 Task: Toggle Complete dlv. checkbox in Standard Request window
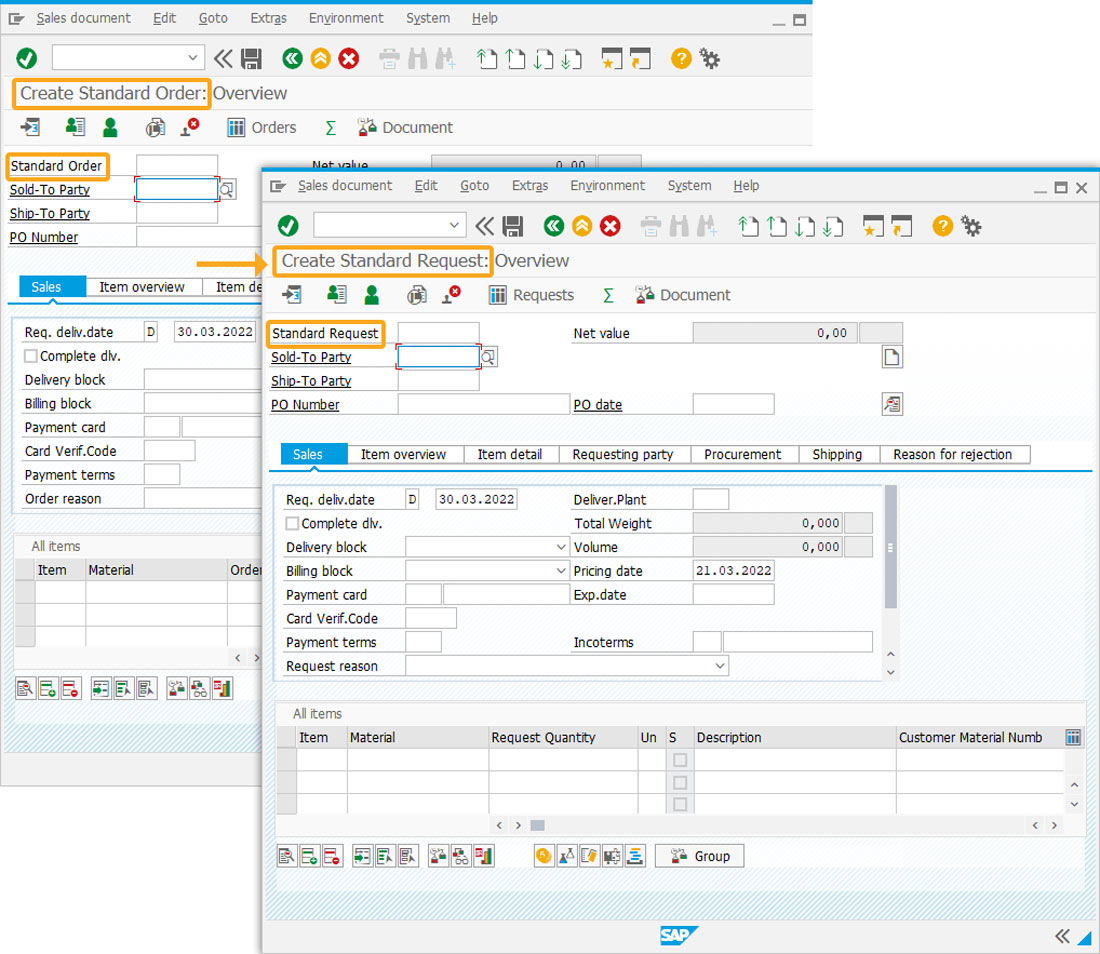click(293, 523)
